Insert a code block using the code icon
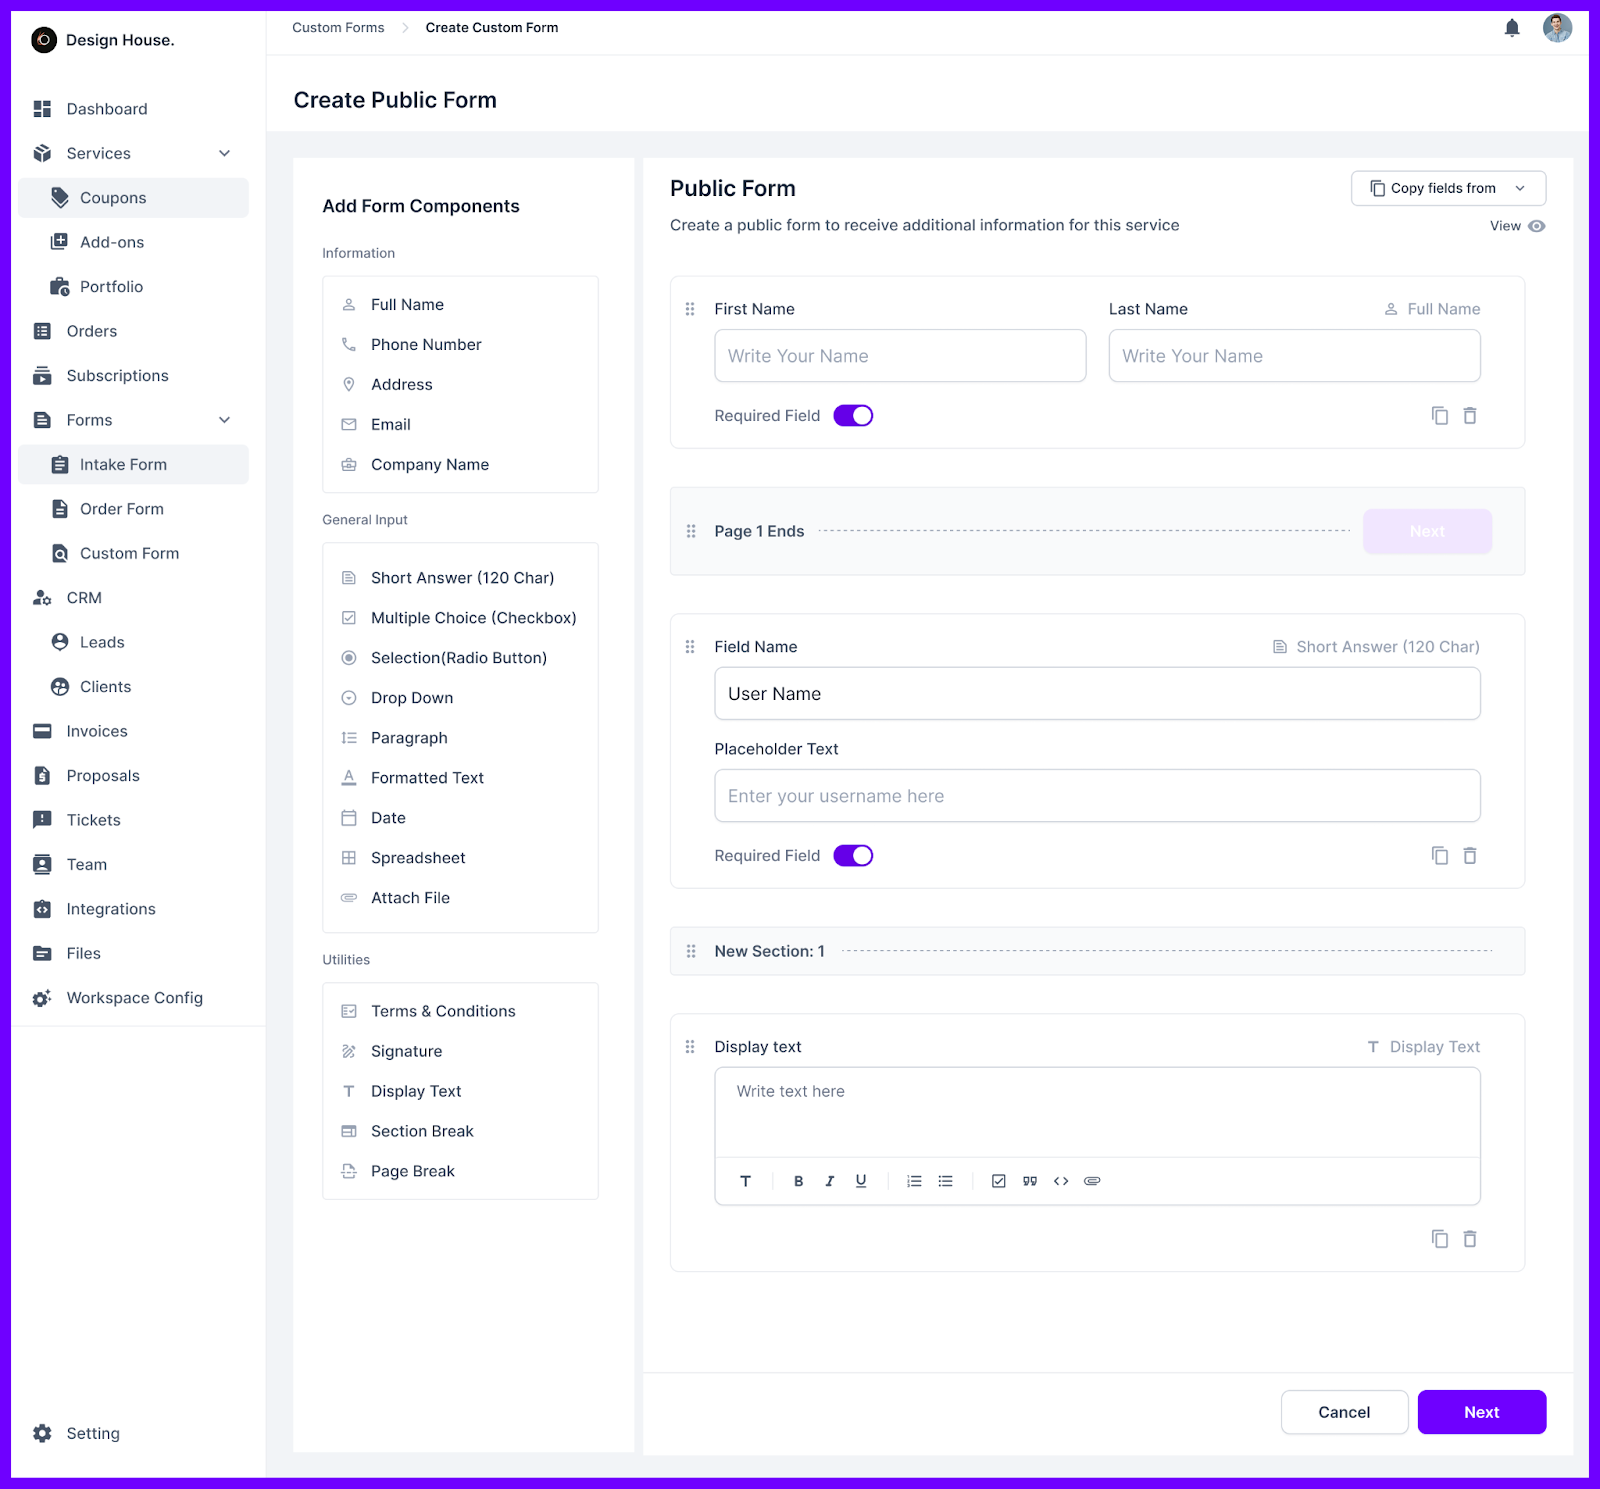 pyautogui.click(x=1061, y=1181)
